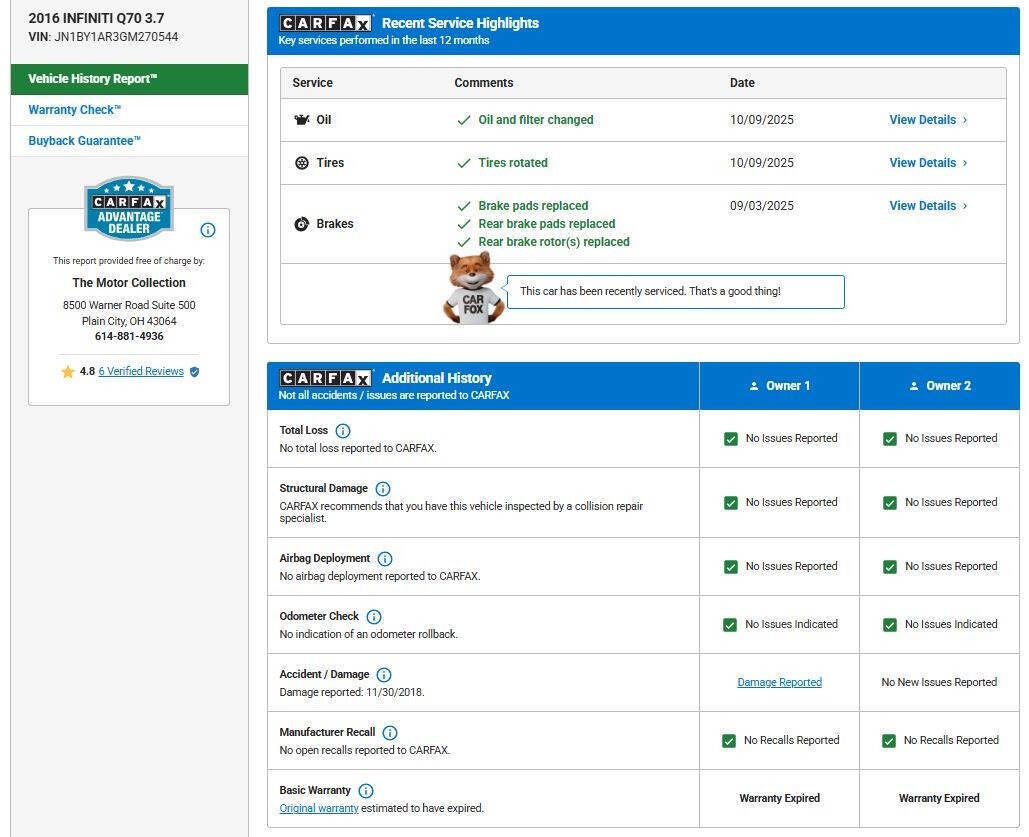Expand View Details for Tires service
Viewport: 1029px width, 837px height.
pyautogui.click(x=928, y=163)
